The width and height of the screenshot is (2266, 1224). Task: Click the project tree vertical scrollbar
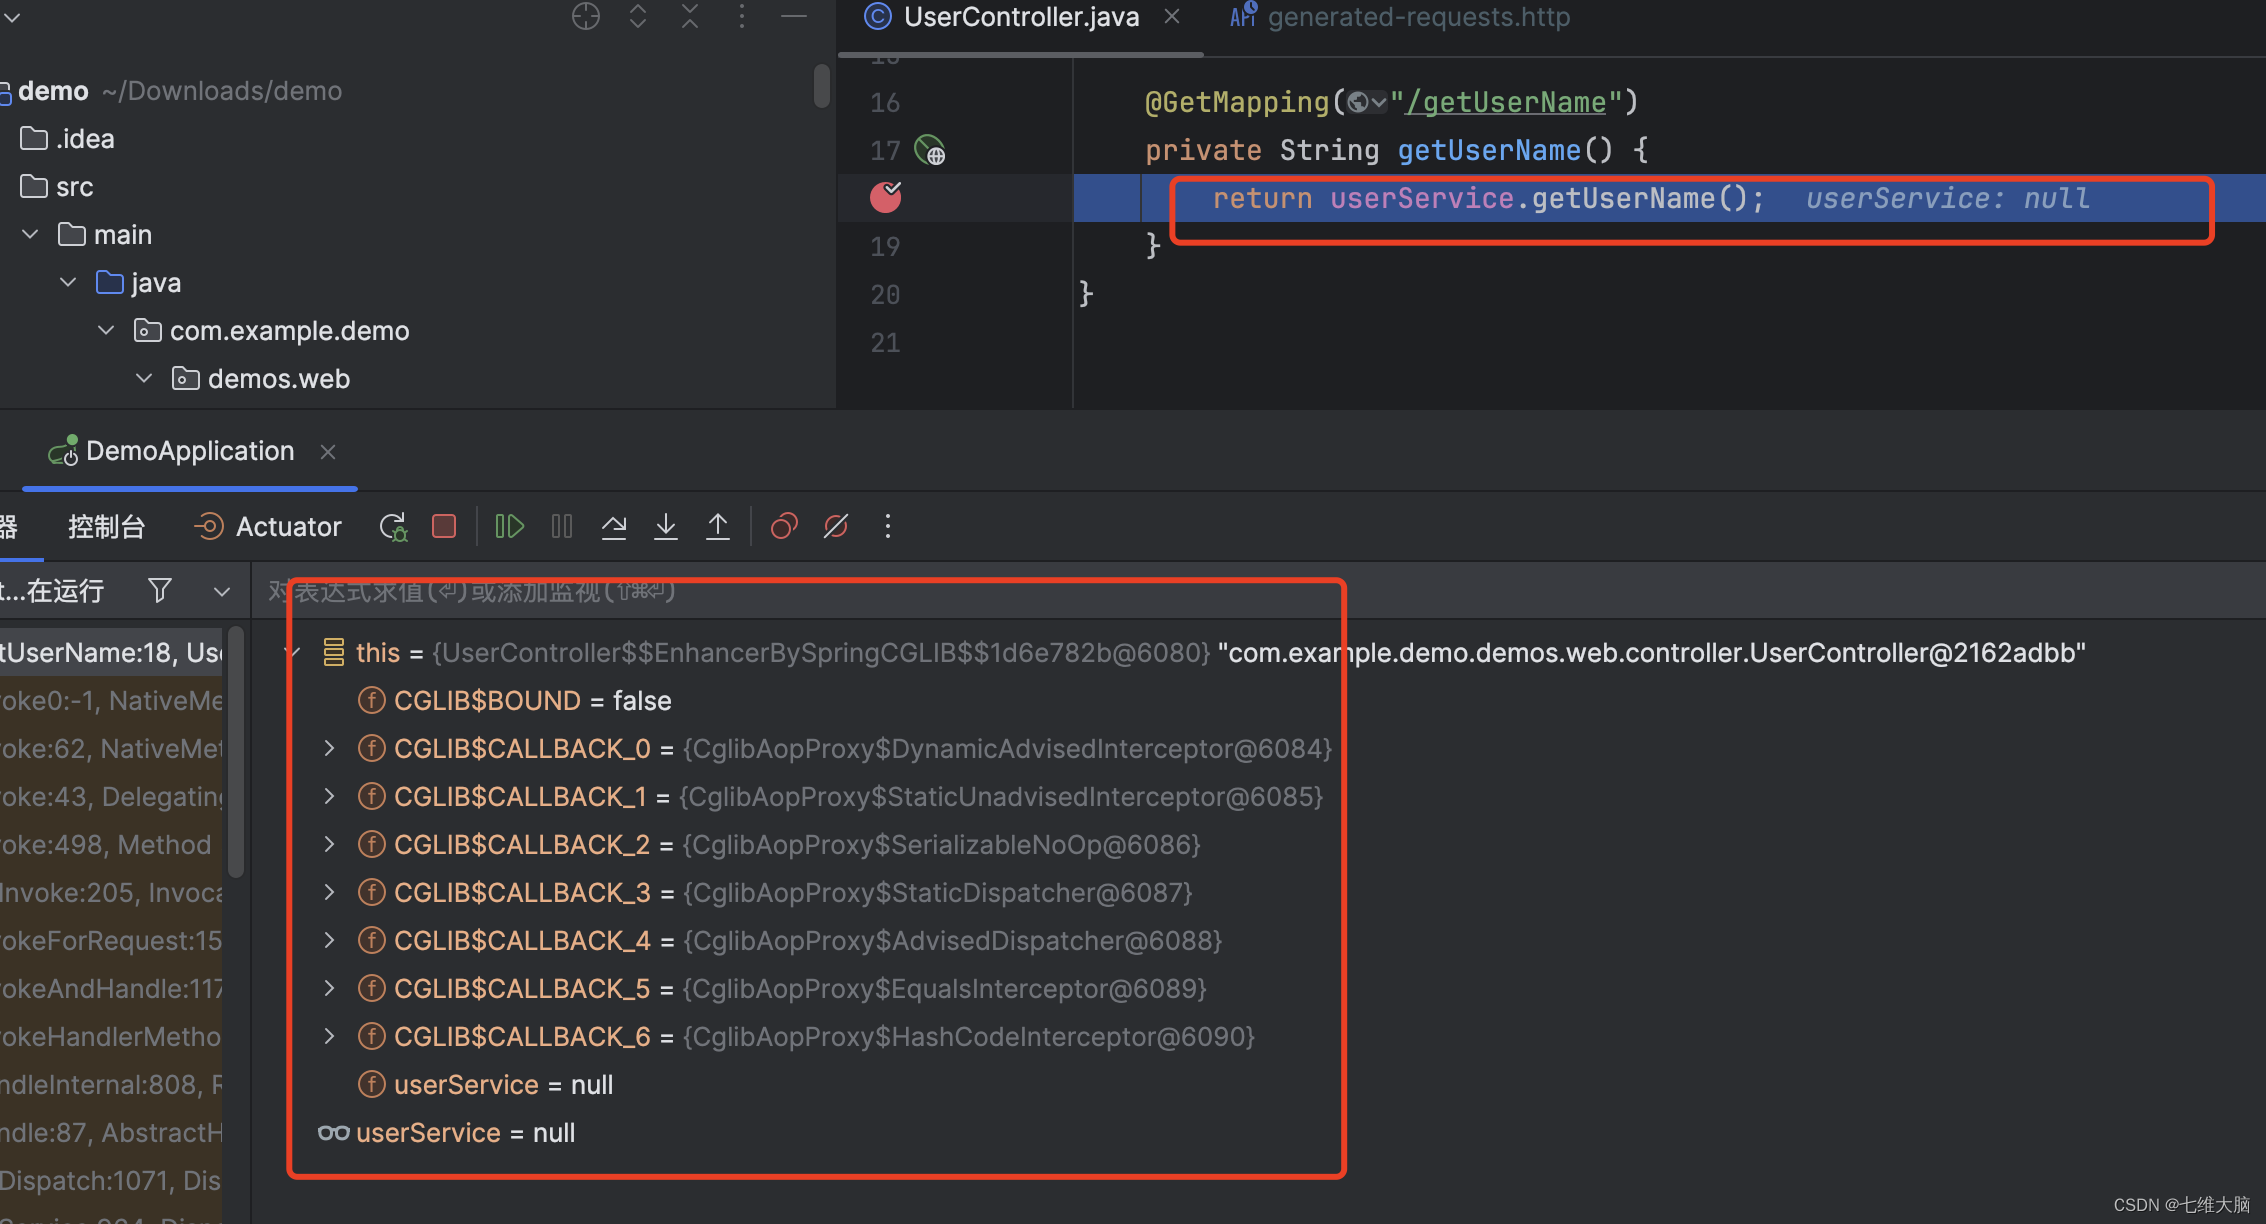click(x=821, y=86)
